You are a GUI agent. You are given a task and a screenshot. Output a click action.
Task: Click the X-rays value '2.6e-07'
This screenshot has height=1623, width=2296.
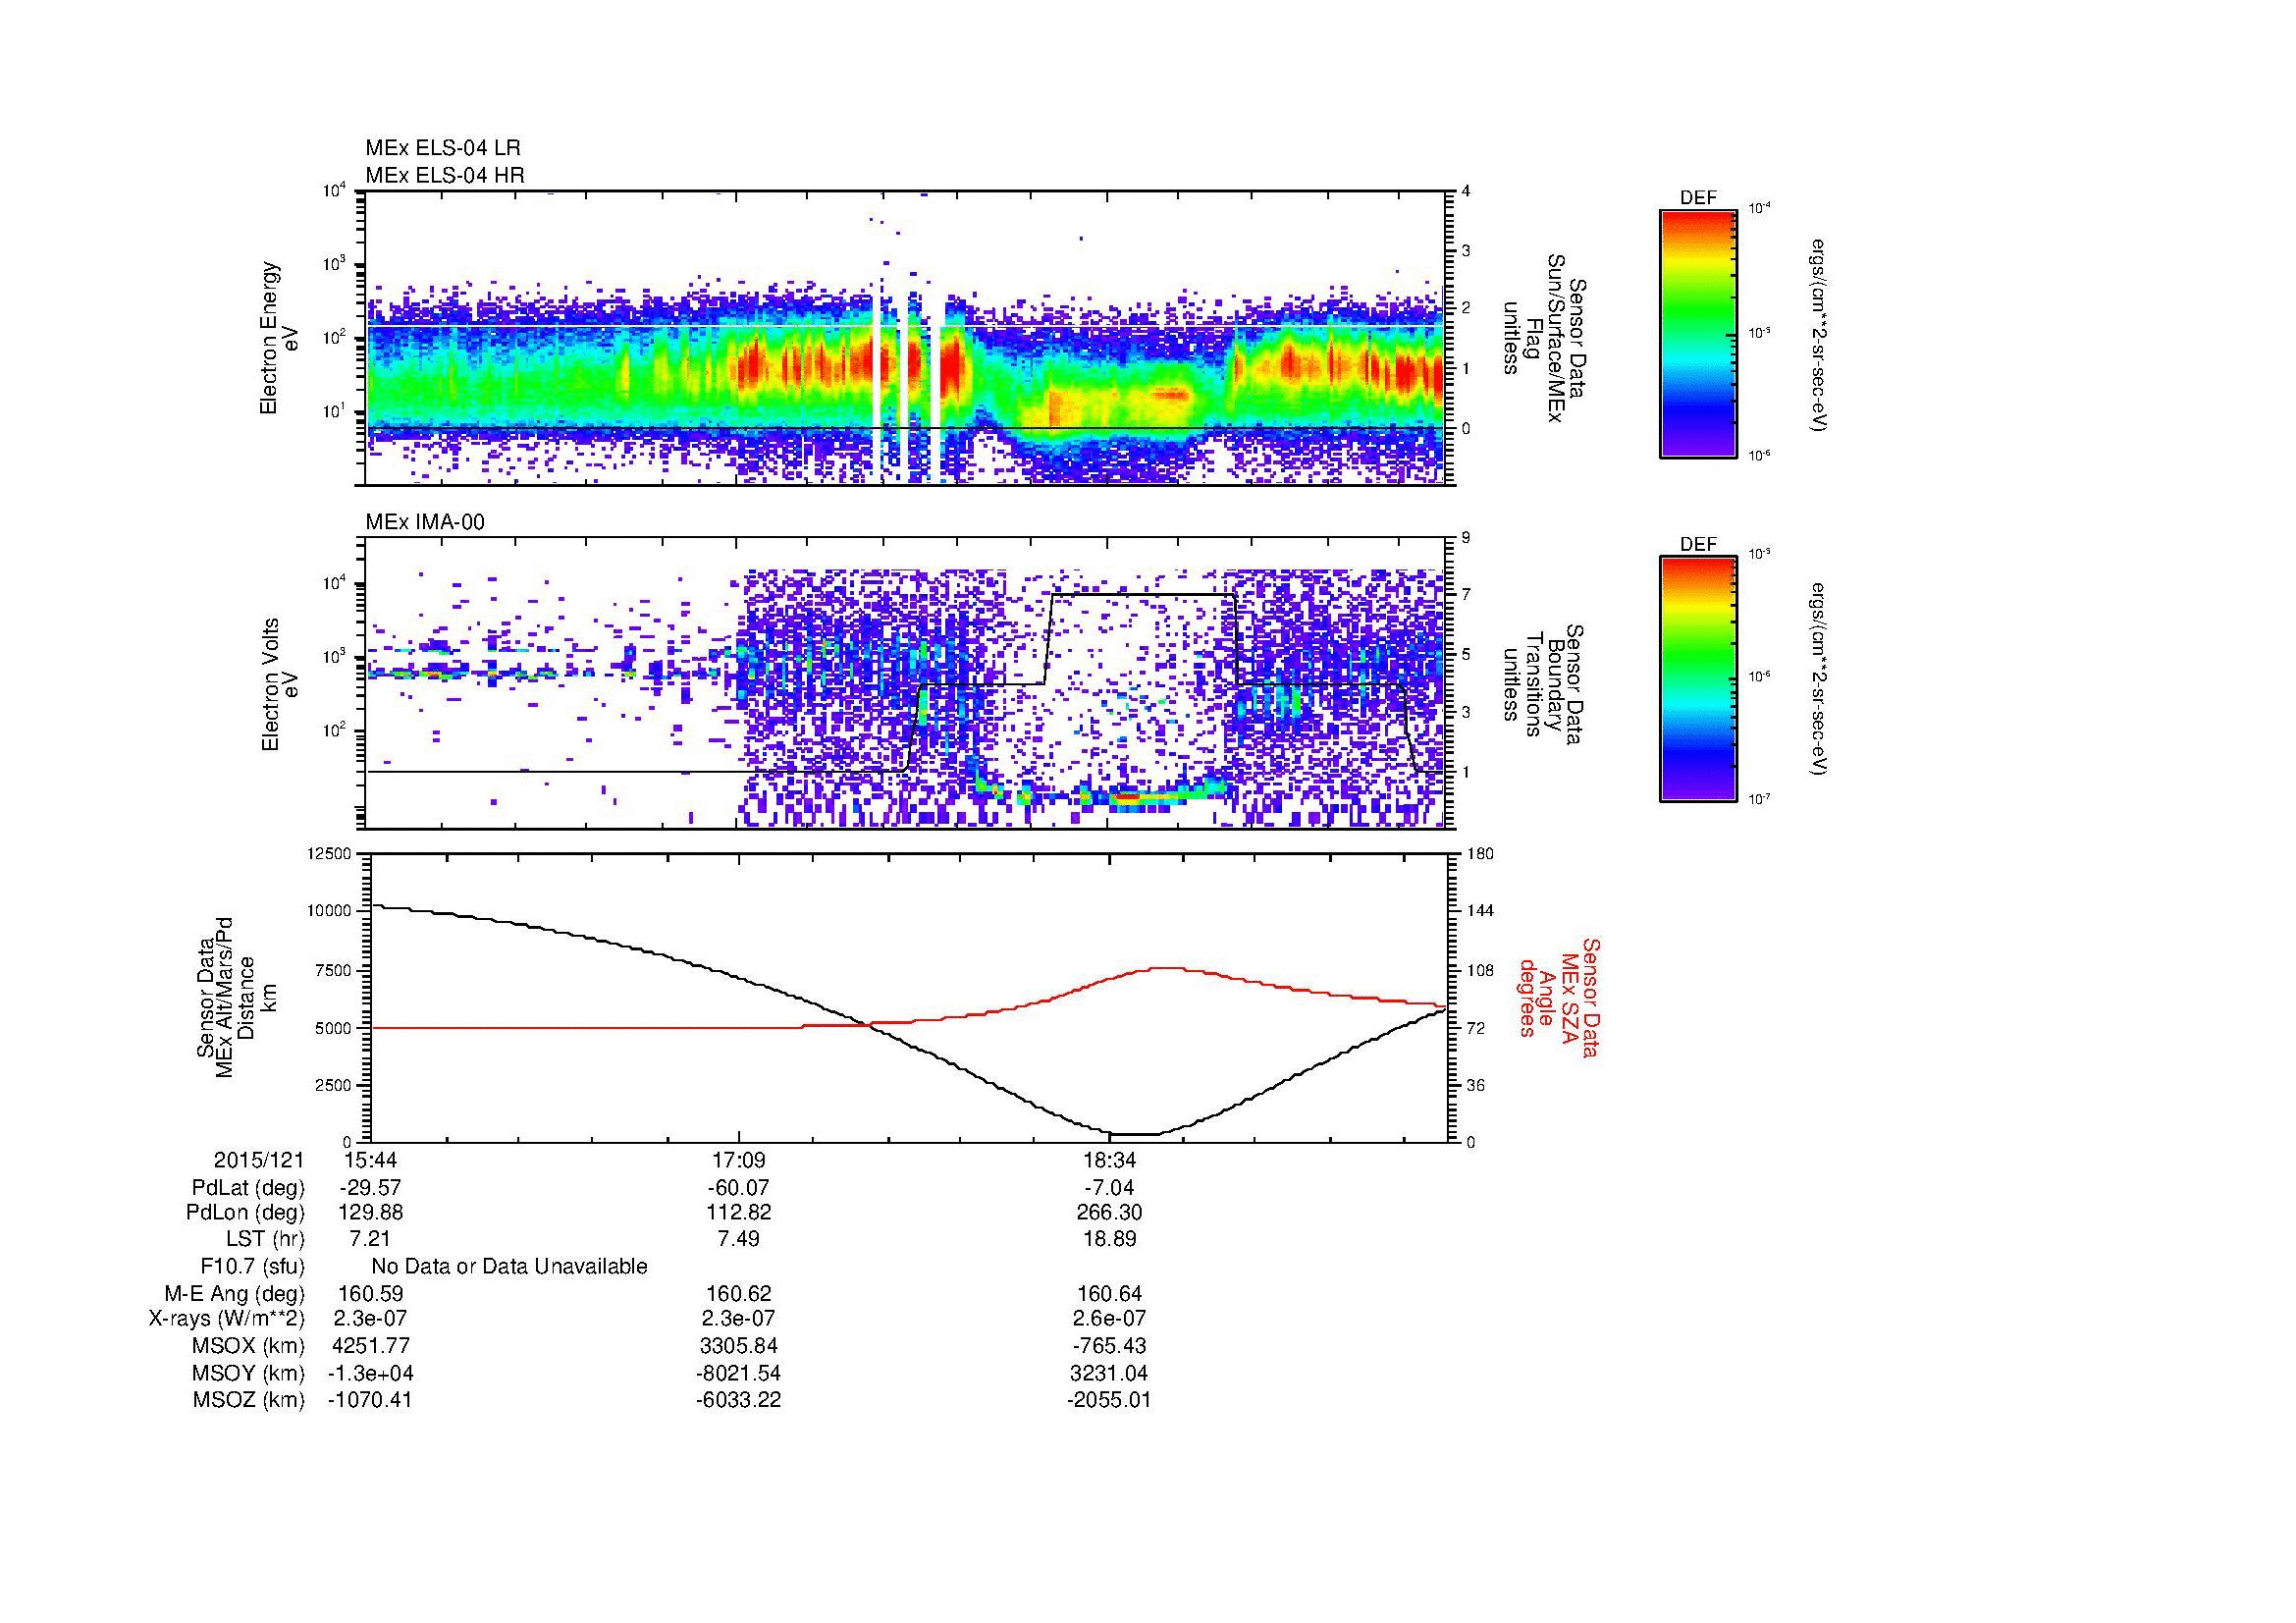(x=1109, y=1320)
